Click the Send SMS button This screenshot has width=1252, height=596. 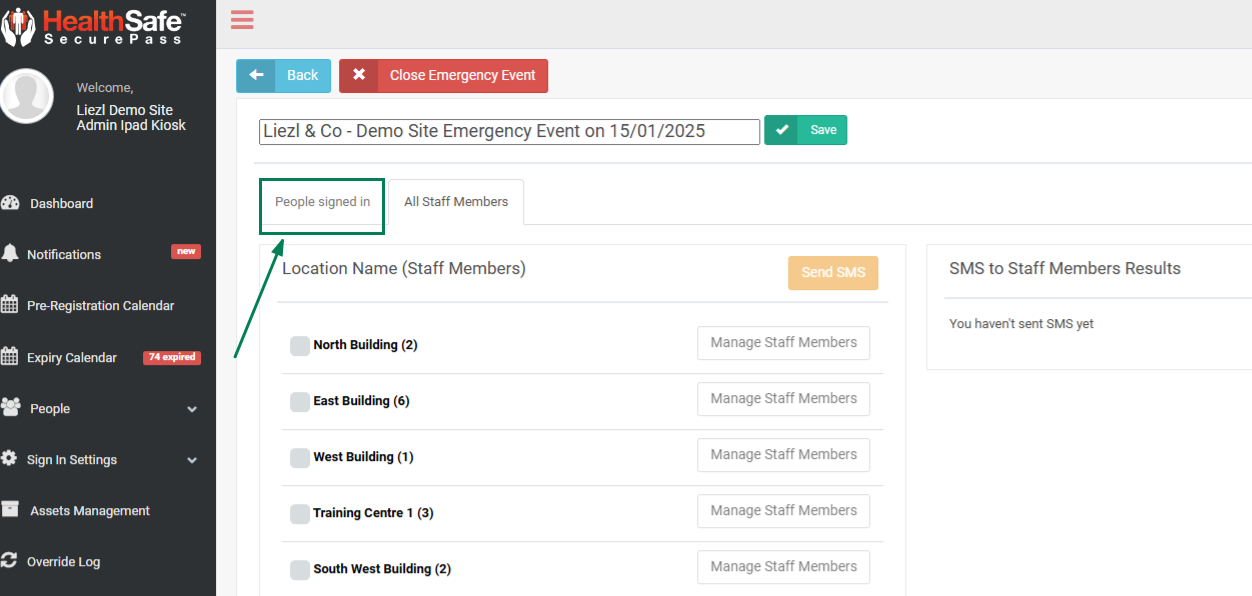pos(832,273)
